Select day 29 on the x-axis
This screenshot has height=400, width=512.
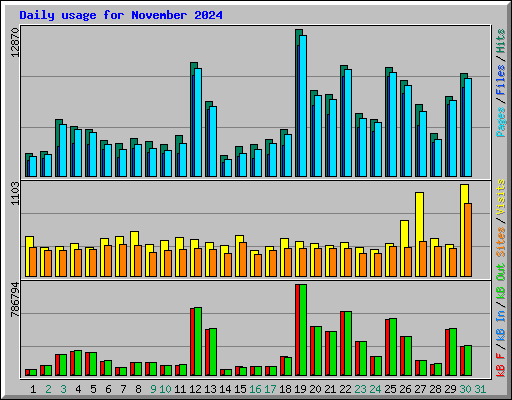(450, 389)
